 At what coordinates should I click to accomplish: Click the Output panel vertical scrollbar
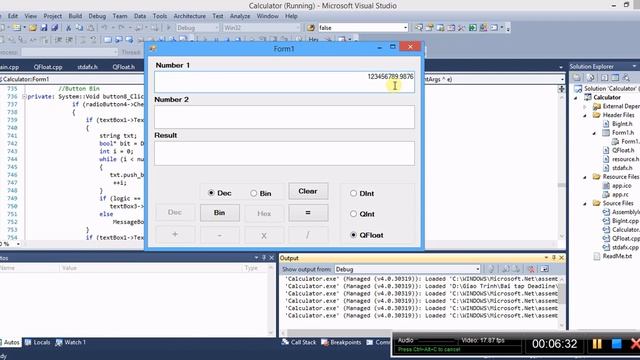pos(562,302)
